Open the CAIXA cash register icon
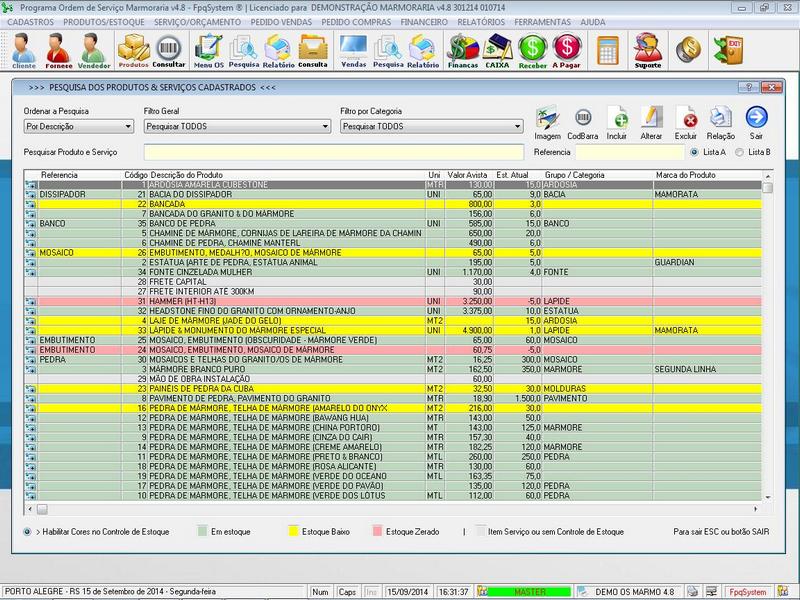This screenshot has height=600, width=800. pyautogui.click(x=497, y=49)
